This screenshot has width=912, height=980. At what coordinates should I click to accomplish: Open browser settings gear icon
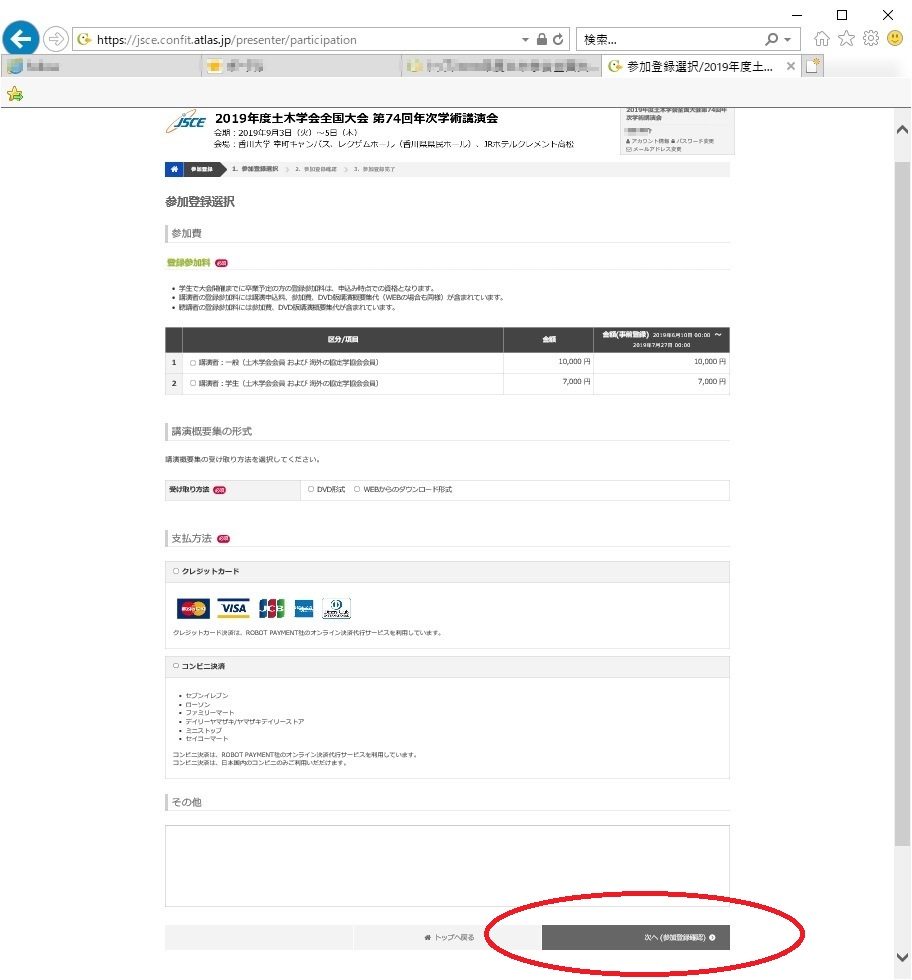tap(870, 39)
